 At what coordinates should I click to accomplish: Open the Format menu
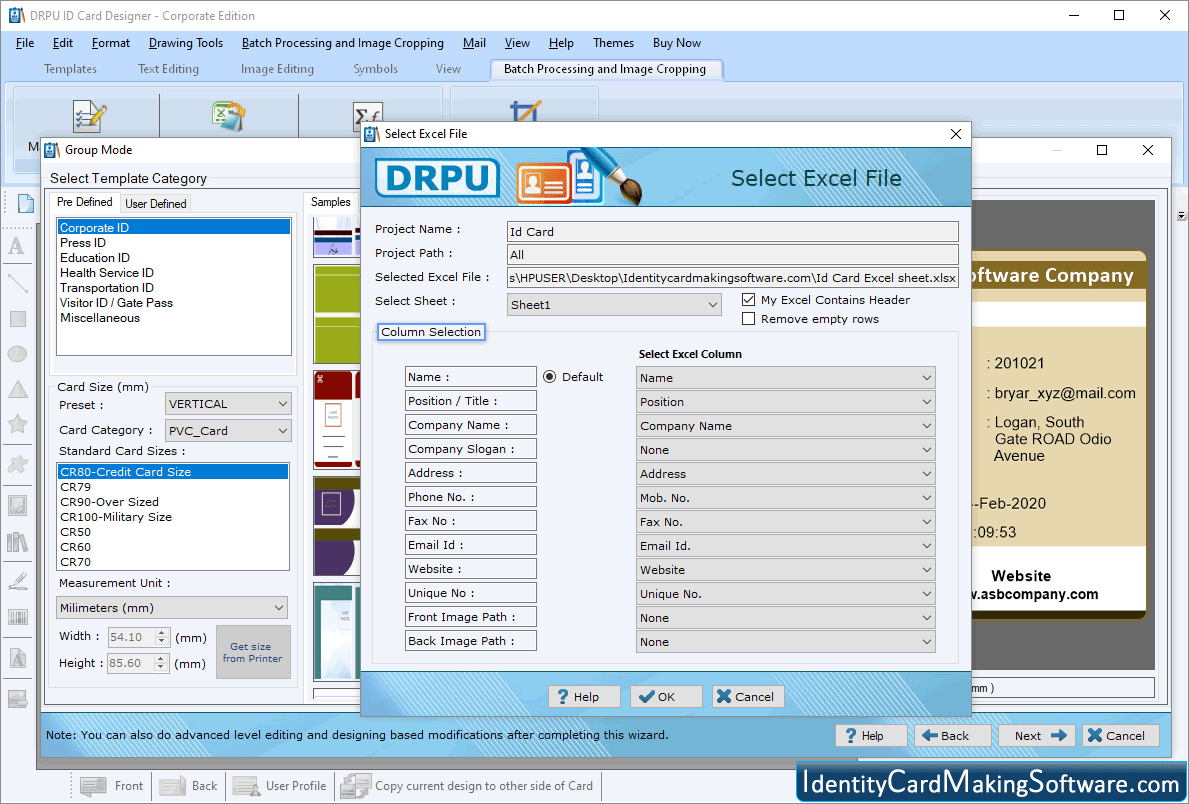coord(111,43)
